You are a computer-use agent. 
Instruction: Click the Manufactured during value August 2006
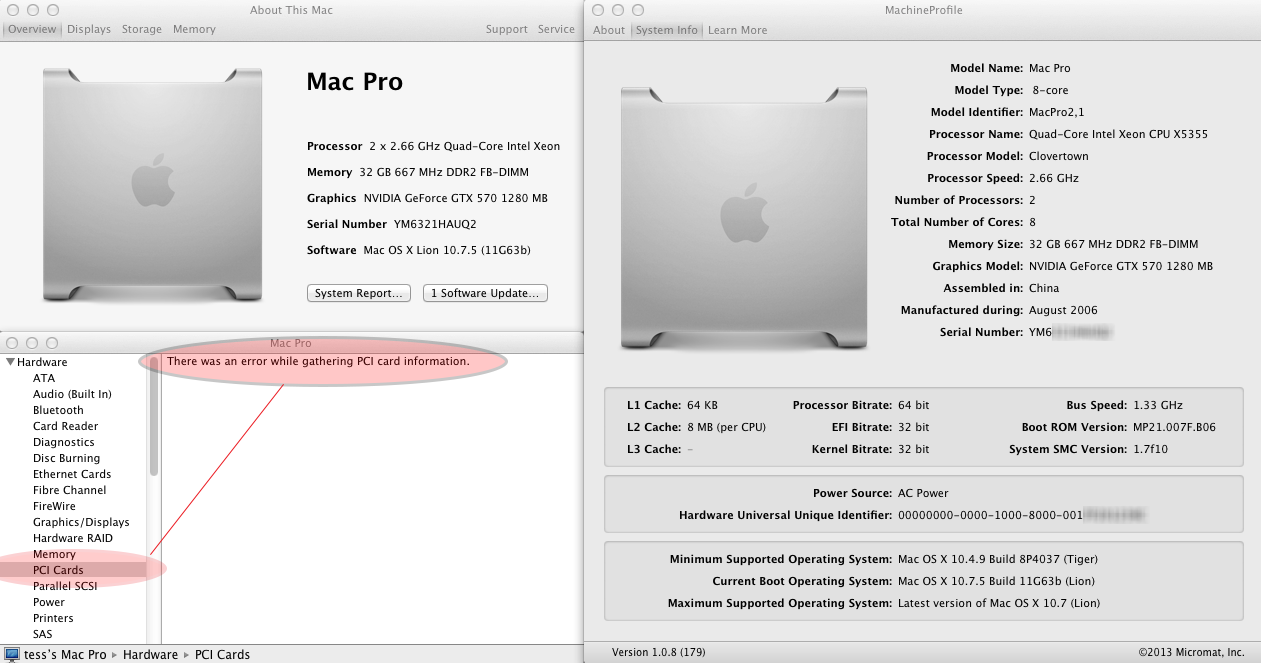tap(1063, 310)
